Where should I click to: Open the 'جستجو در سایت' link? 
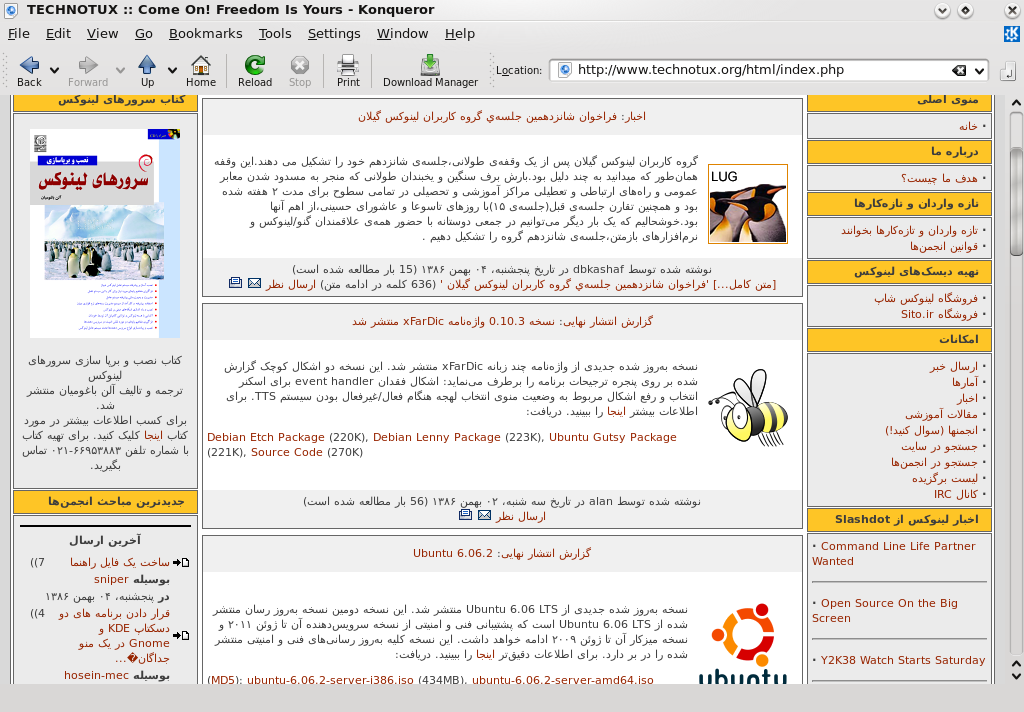pos(940,447)
